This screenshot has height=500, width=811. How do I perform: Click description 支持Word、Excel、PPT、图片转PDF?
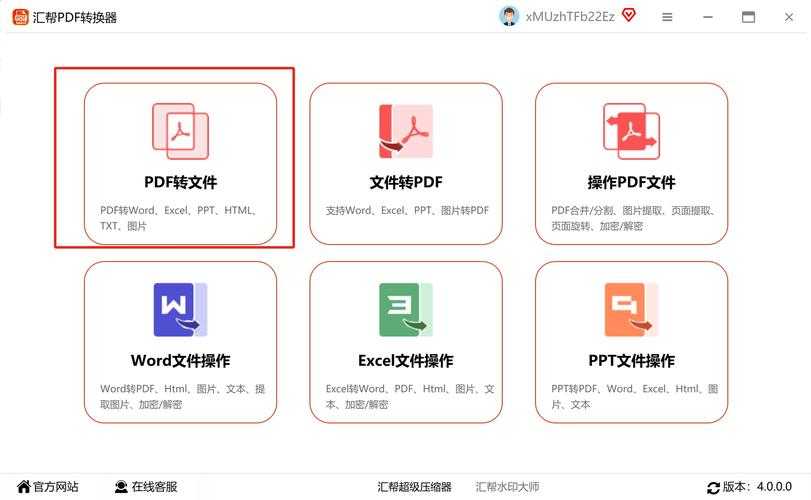coord(407,210)
